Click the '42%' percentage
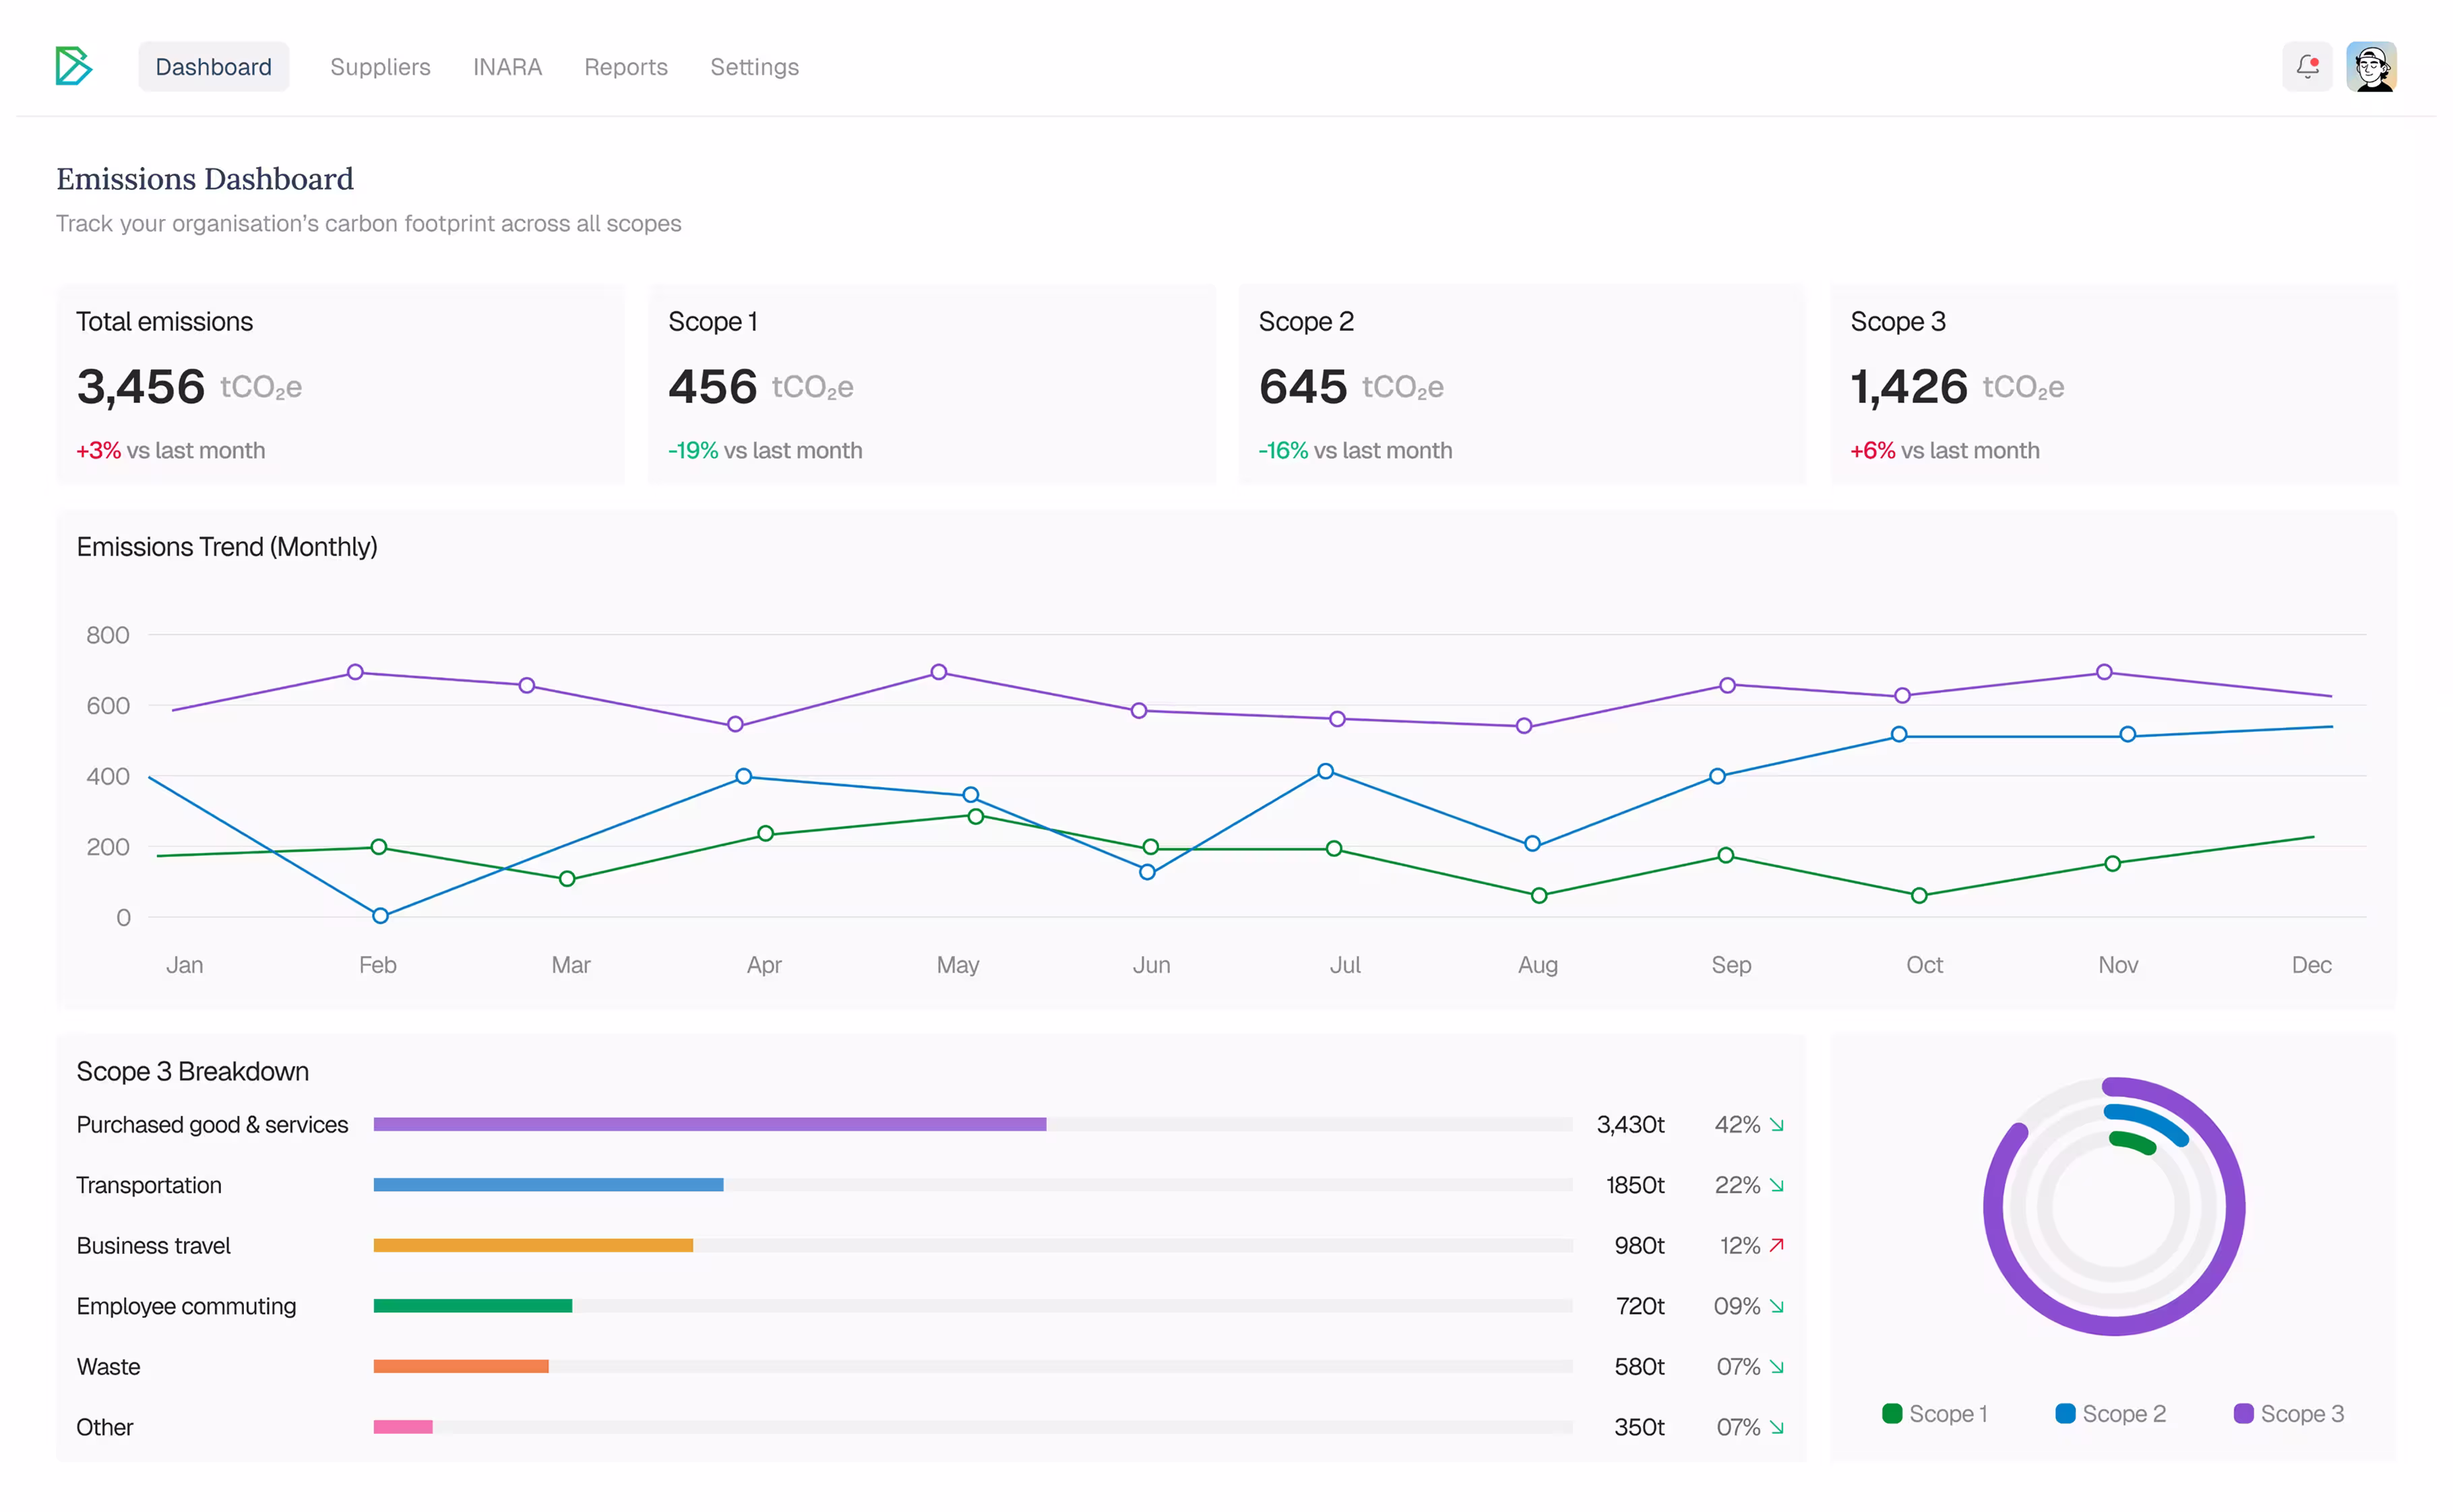2453x1512 pixels. pos(1737,1125)
